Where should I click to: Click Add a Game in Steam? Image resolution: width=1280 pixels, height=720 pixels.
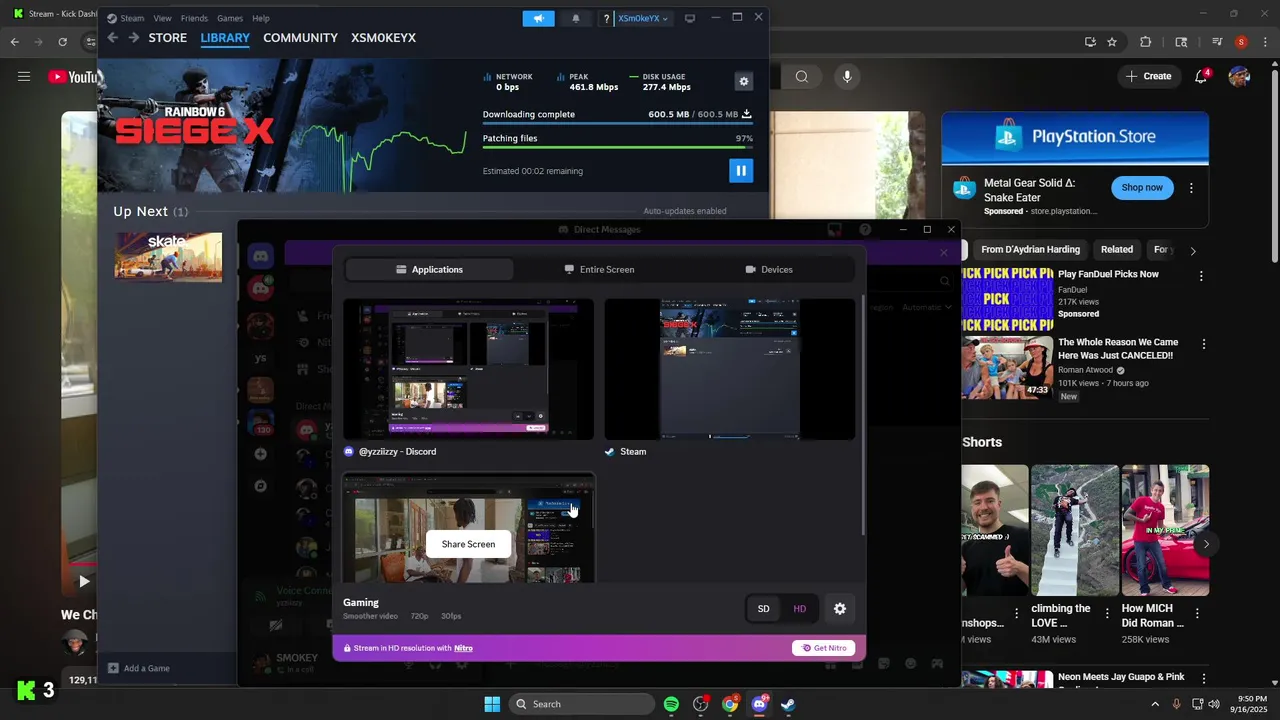click(139, 668)
